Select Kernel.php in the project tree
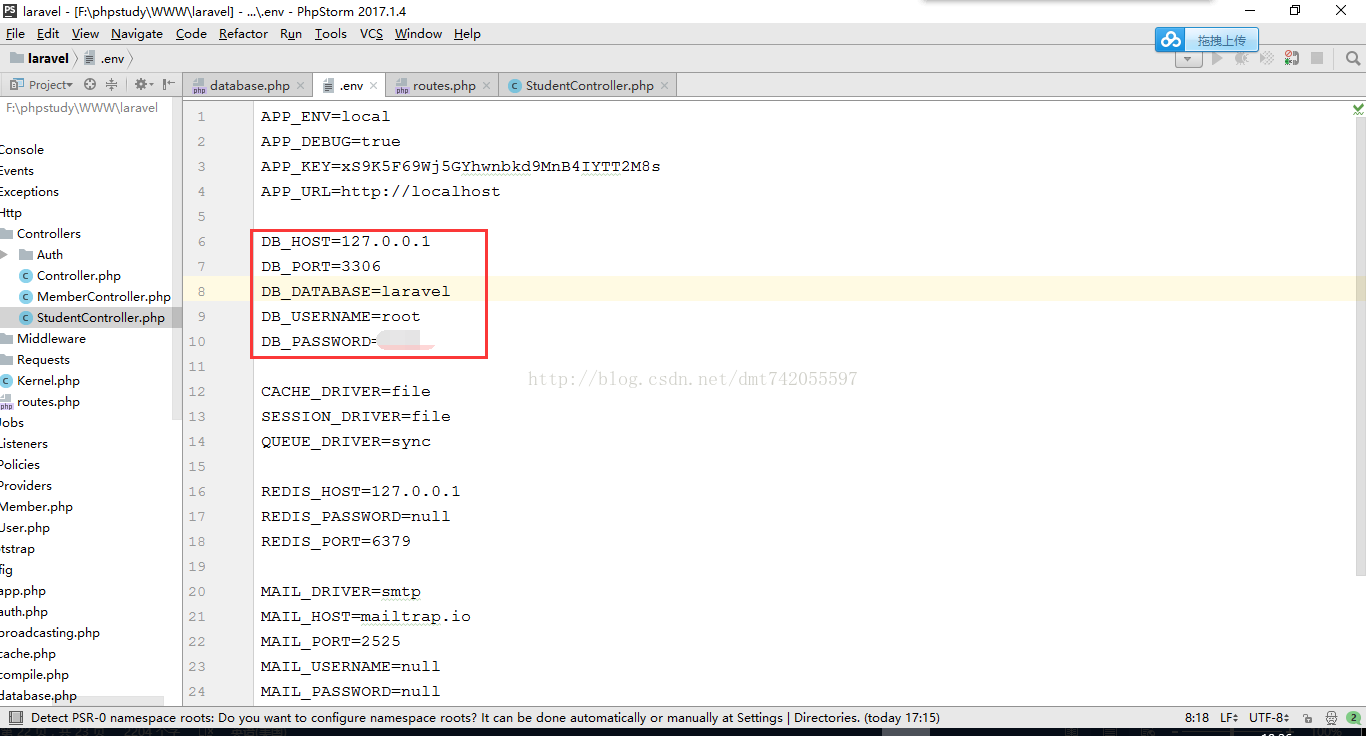This screenshot has height=736, width=1366. 48,381
